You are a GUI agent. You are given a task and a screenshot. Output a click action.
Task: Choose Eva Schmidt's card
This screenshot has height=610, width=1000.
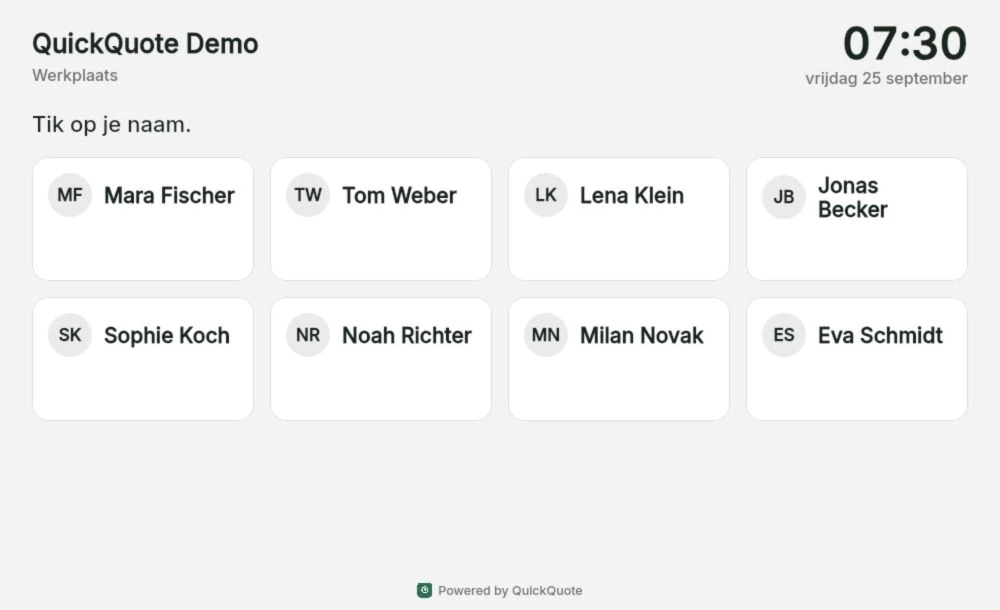tap(857, 359)
